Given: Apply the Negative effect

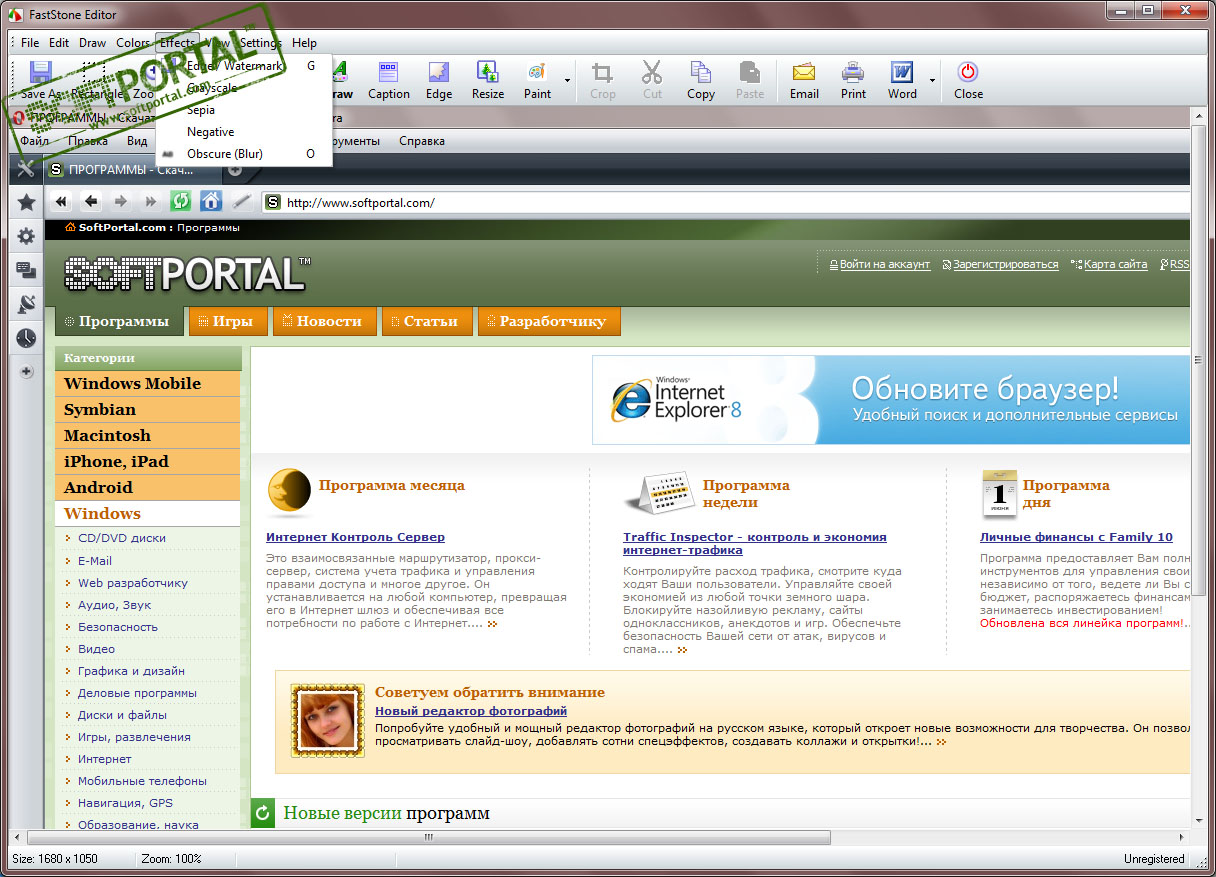Looking at the screenshot, I should tap(244, 132).
